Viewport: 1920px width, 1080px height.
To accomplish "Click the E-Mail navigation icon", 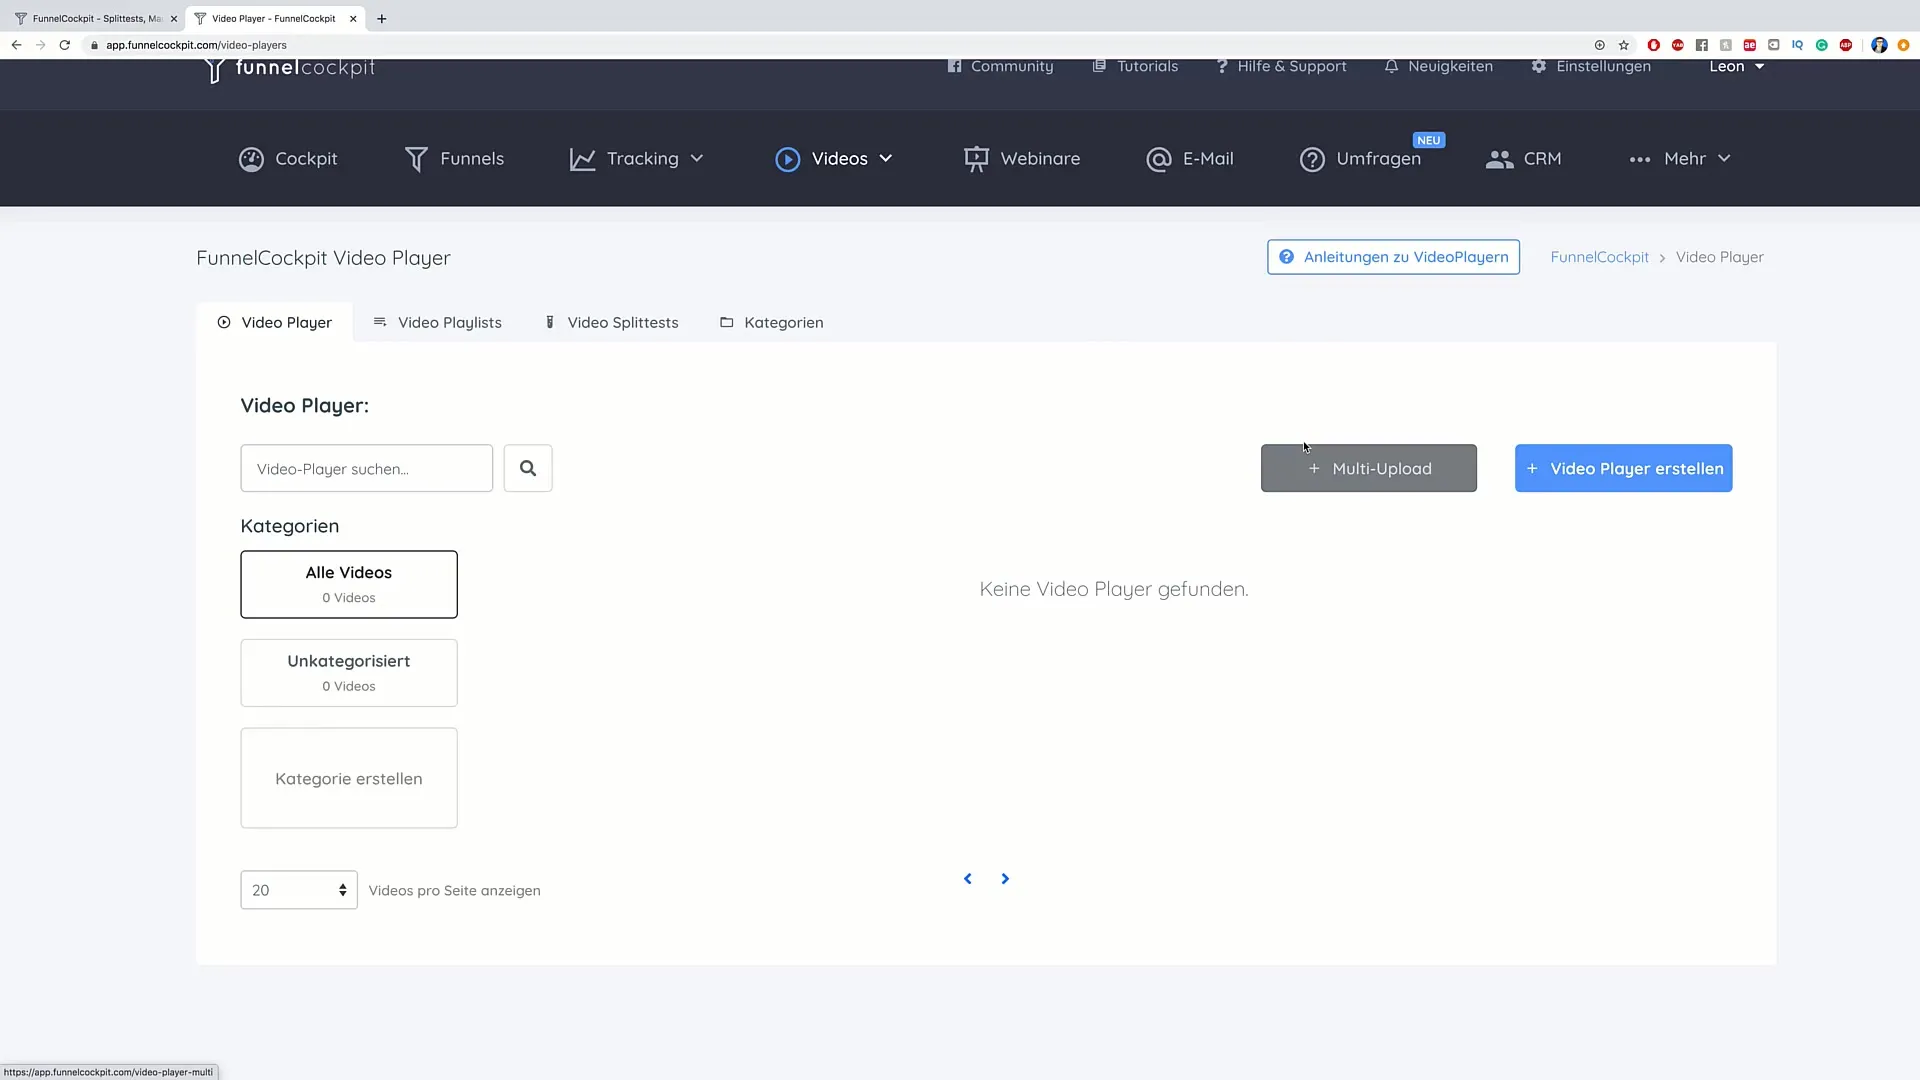I will click(1158, 158).
